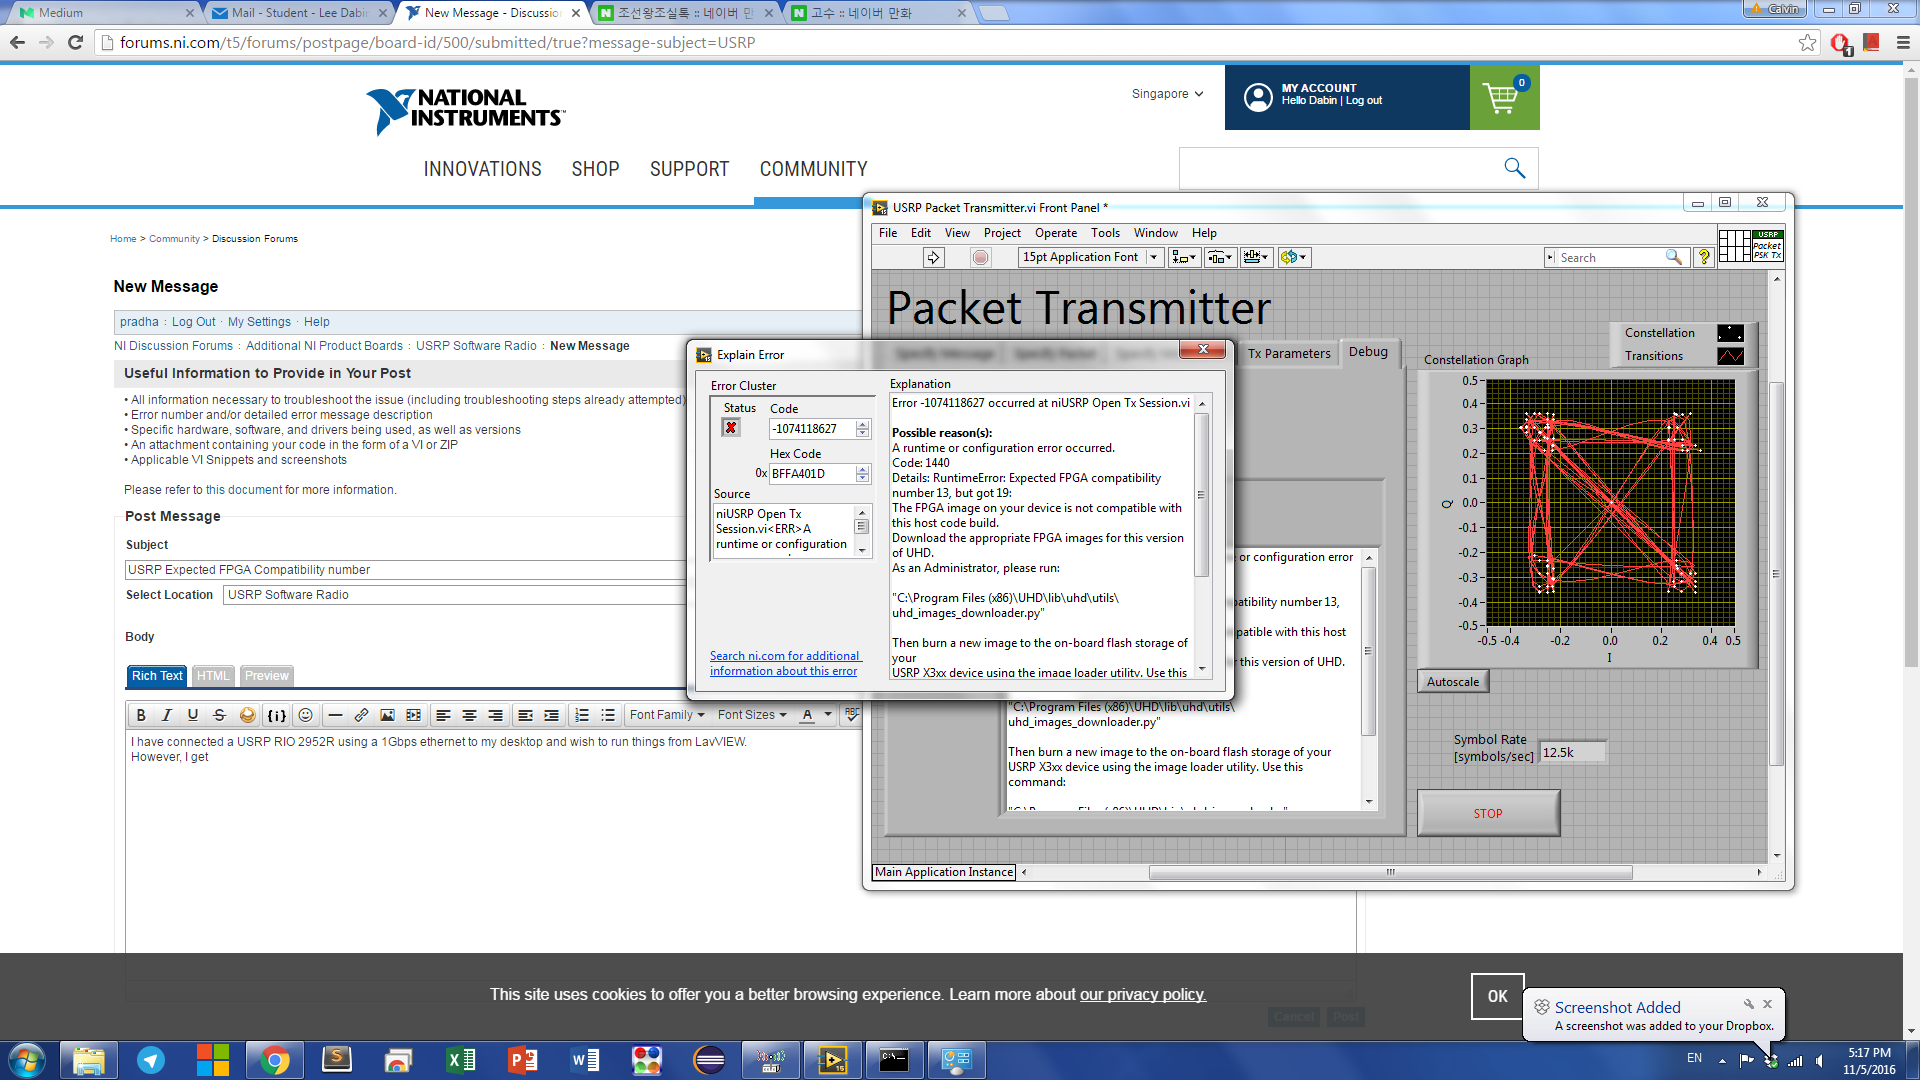Click the Autoscale button
The width and height of the screenshot is (1920, 1080).
(1453, 682)
